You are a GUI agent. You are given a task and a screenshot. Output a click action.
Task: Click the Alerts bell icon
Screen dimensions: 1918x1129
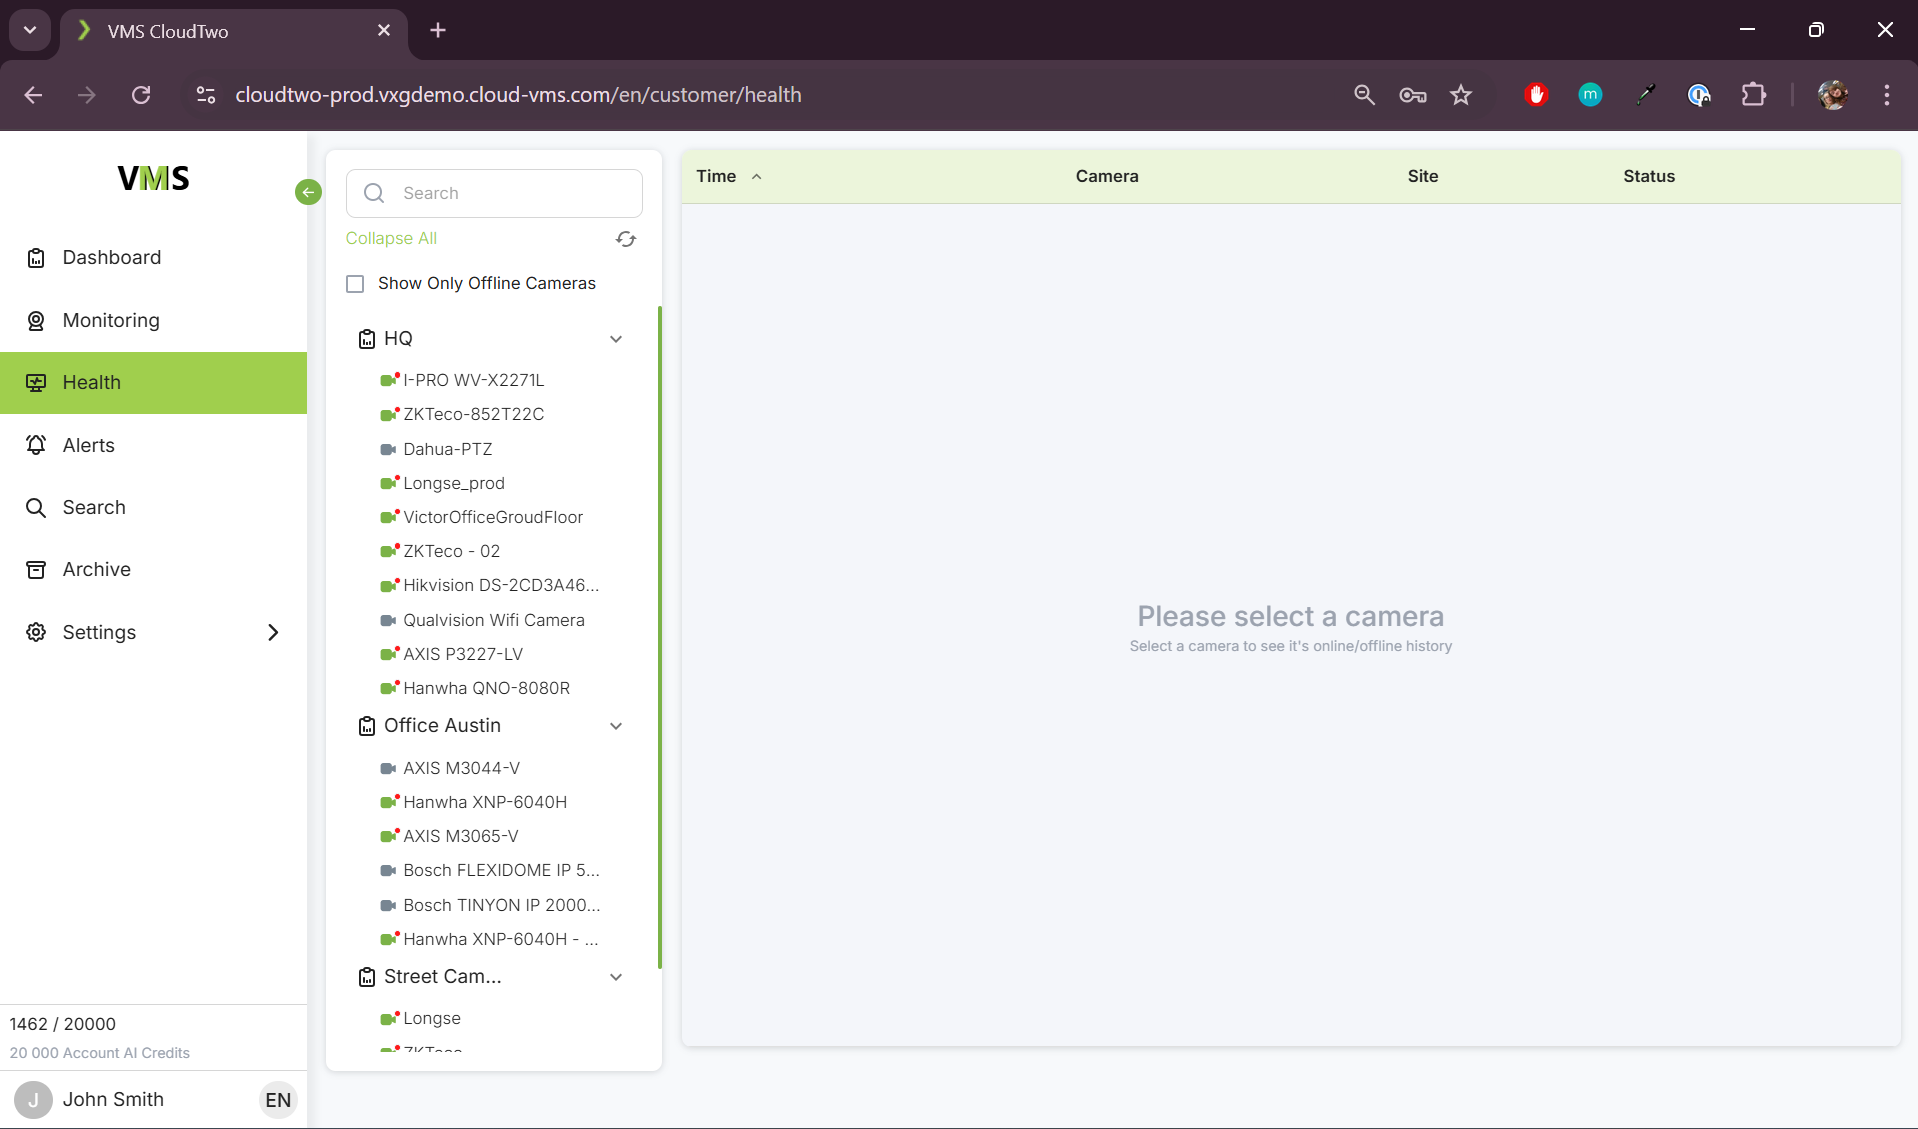[x=36, y=445]
